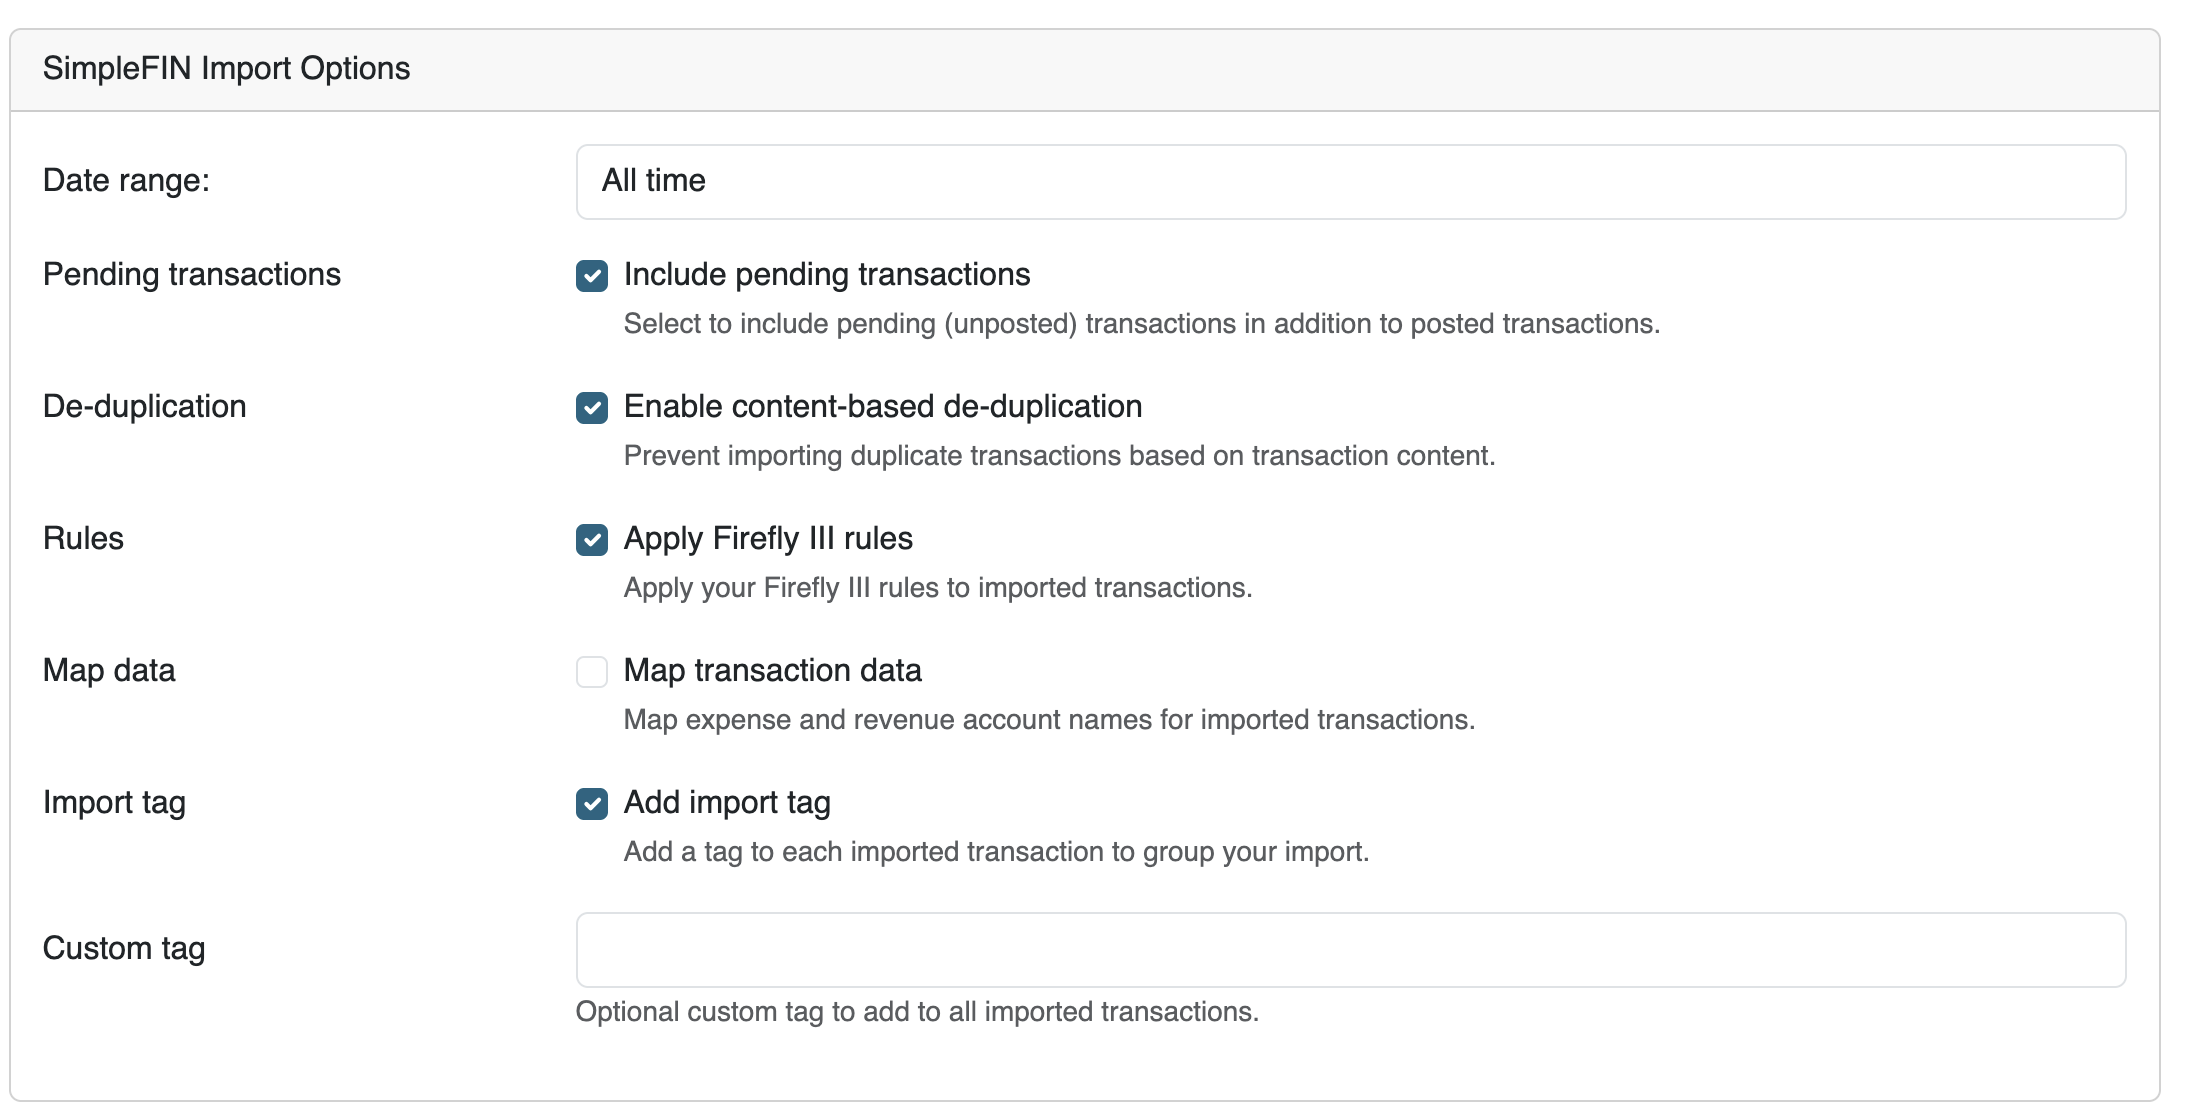This screenshot has width=2196, height=1118.
Task: Disable the content-based de-duplication checkbox
Action: coord(592,408)
